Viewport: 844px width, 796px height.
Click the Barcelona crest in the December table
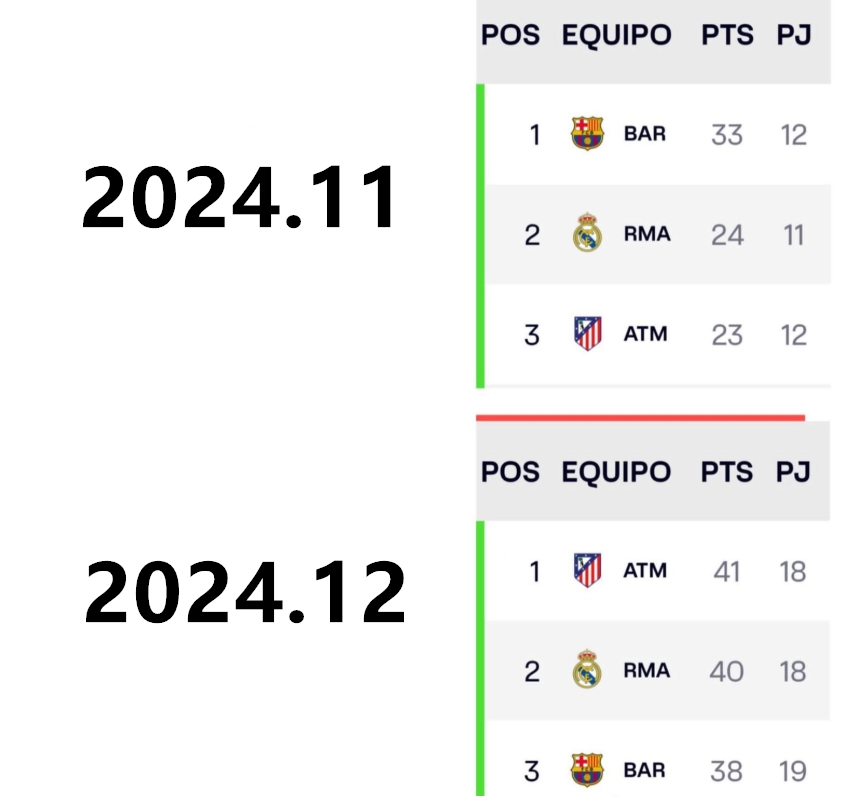[x=587, y=770]
